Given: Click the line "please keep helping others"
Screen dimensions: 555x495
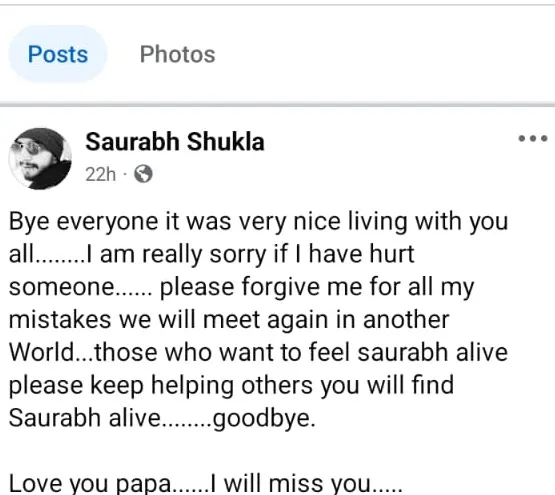Looking at the screenshot, I should [231, 386].
